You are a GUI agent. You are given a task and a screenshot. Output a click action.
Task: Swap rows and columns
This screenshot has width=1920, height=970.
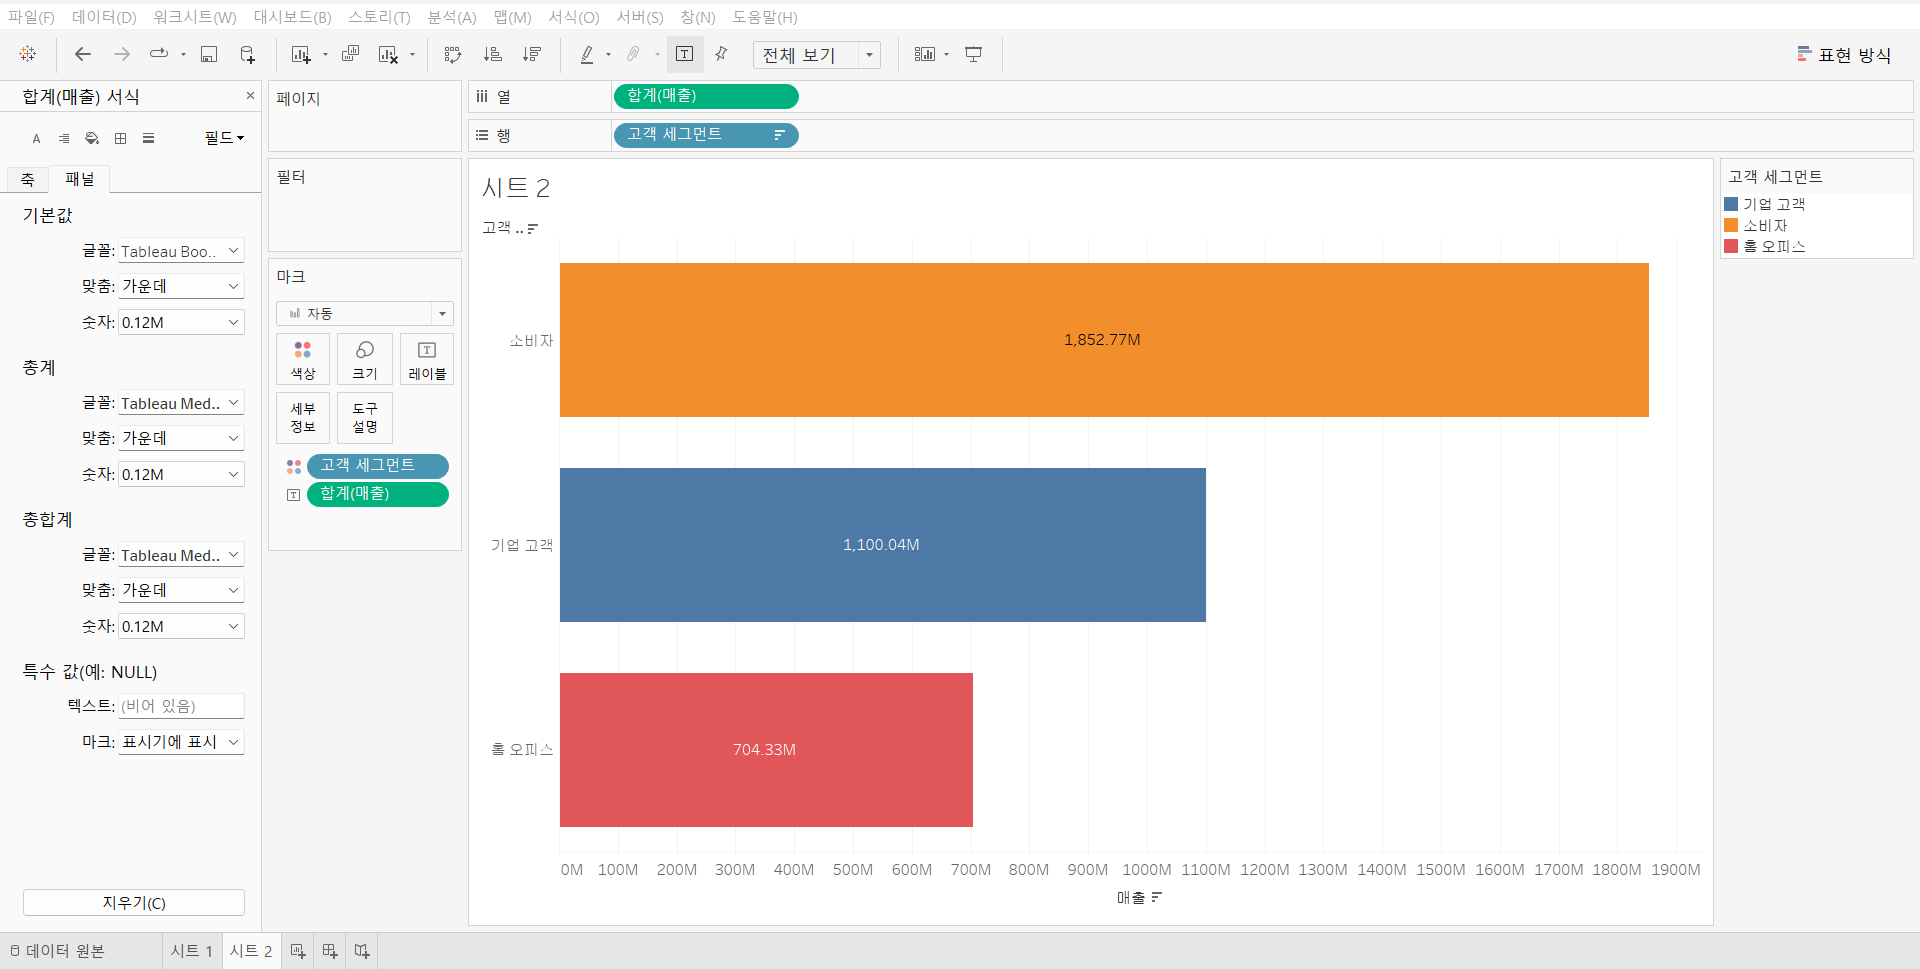(x=453, y=54)
